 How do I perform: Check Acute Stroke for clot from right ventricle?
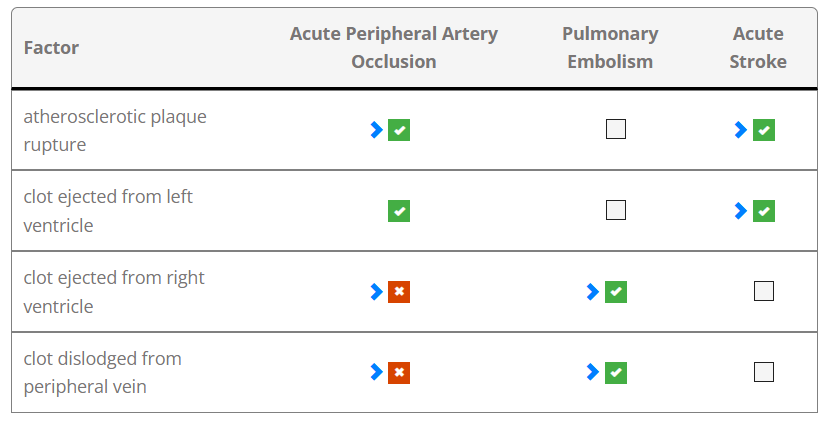[x=764, y=291]
